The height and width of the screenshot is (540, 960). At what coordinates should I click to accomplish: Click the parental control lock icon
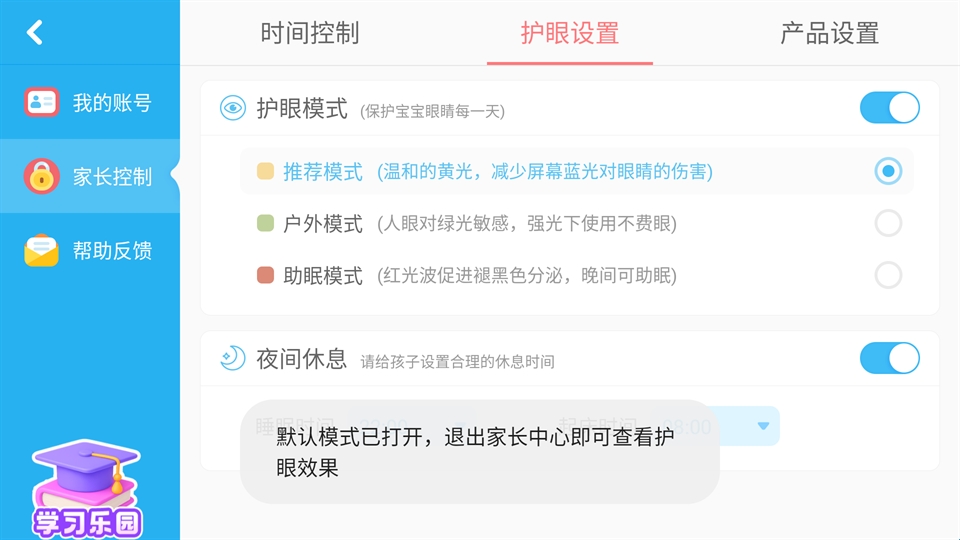coord(42,177)
